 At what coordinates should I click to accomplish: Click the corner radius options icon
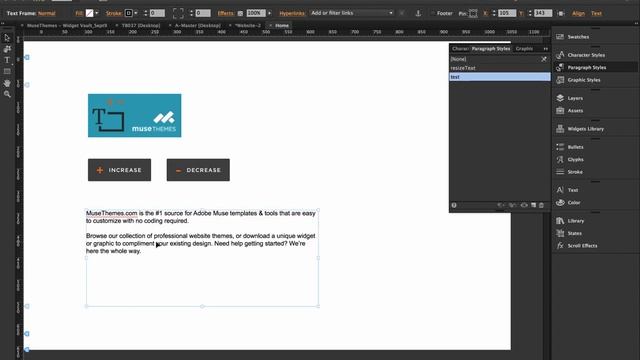(x=178, y=13)
